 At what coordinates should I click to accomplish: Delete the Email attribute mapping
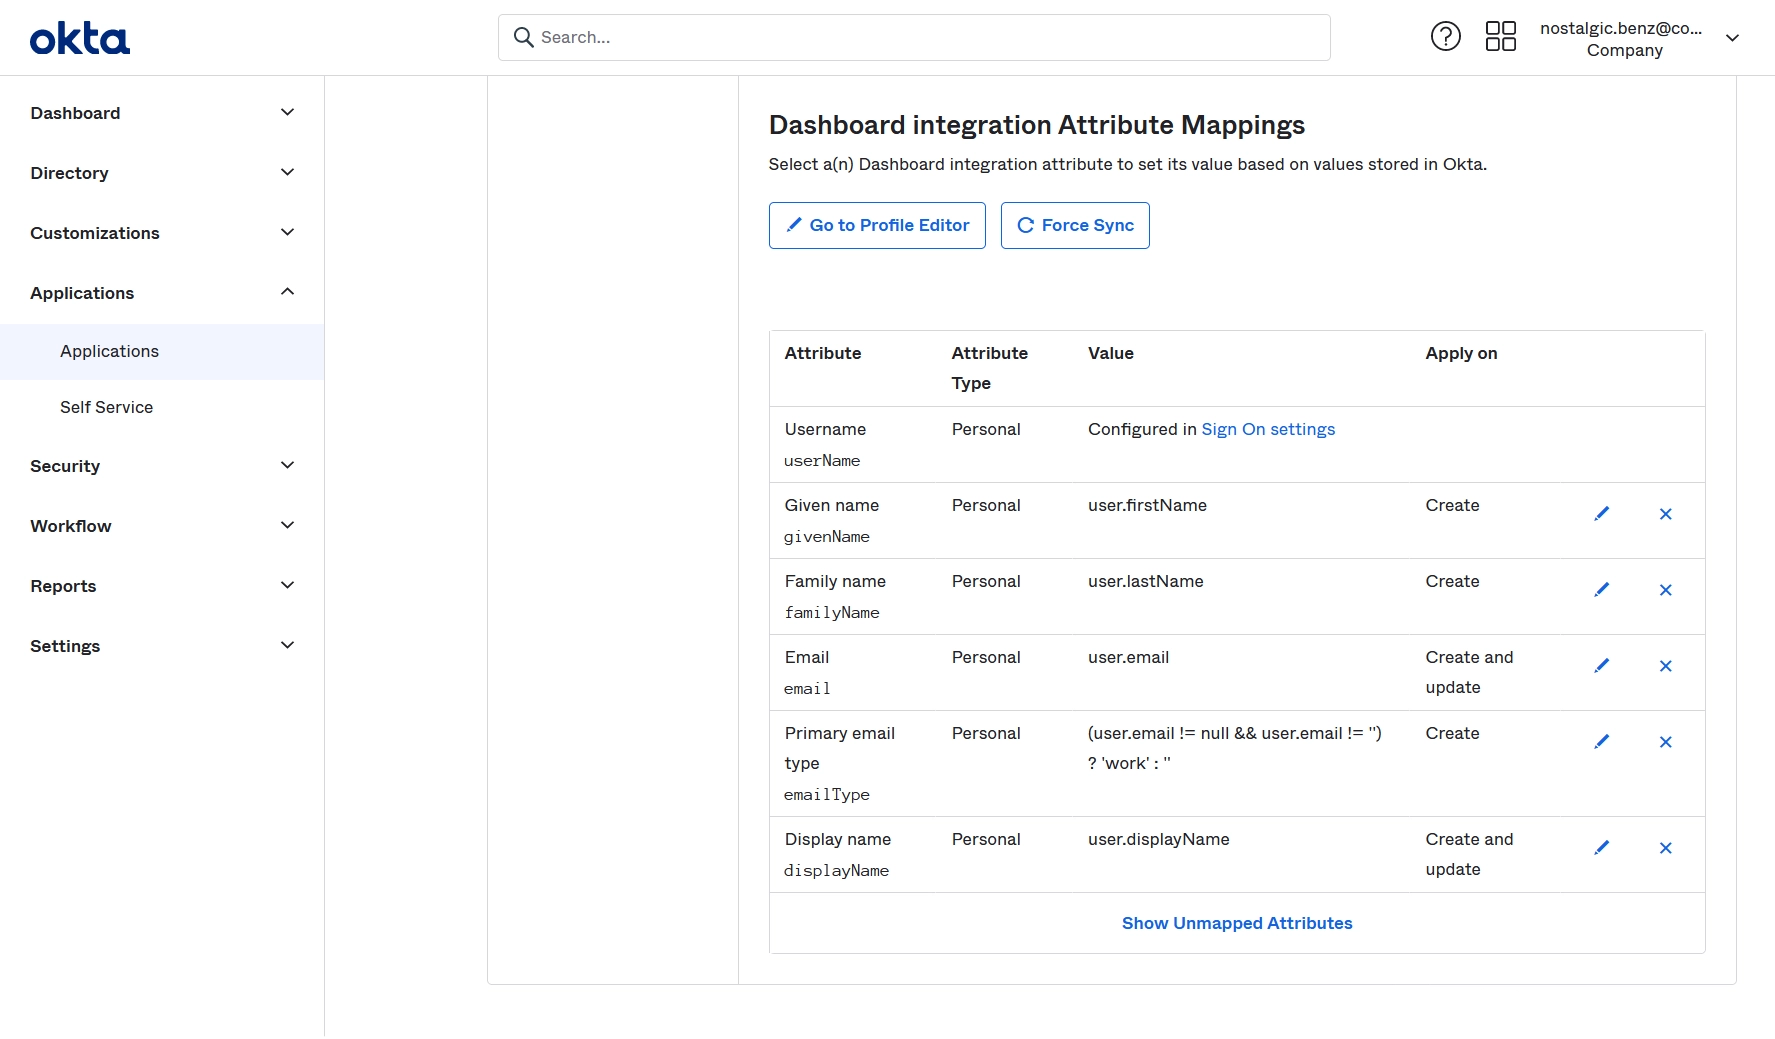pos(1665,666)
